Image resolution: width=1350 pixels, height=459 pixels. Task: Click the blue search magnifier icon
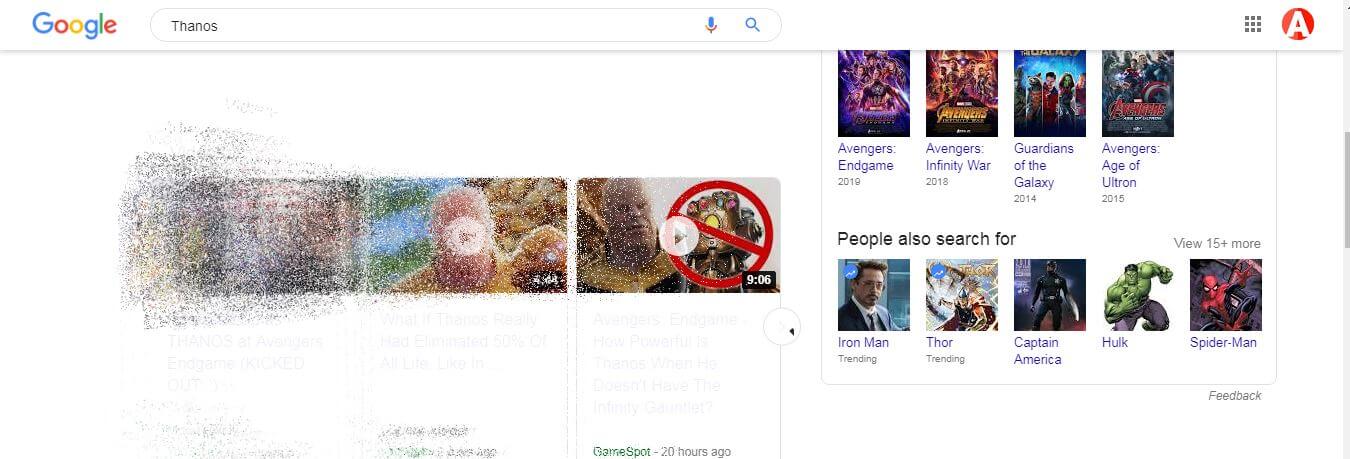753,25
